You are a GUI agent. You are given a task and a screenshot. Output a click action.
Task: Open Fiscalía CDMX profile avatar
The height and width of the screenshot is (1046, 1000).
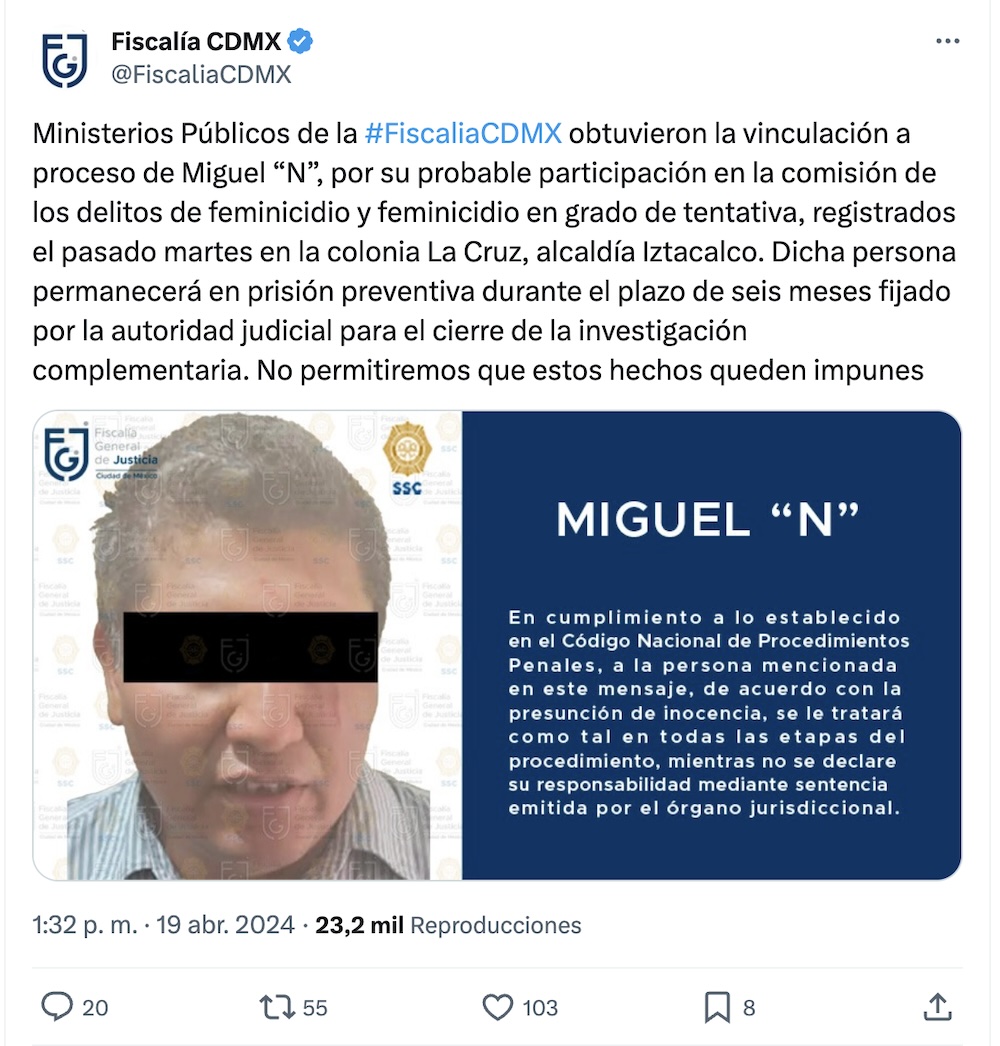[64, 60]
